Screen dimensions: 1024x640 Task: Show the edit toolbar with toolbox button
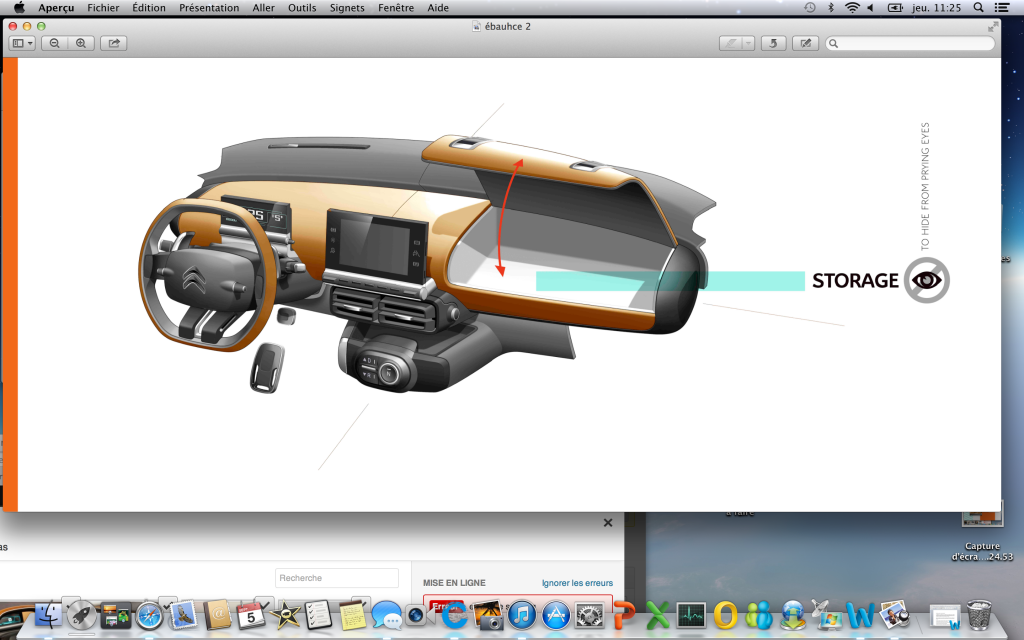[804, 43]
